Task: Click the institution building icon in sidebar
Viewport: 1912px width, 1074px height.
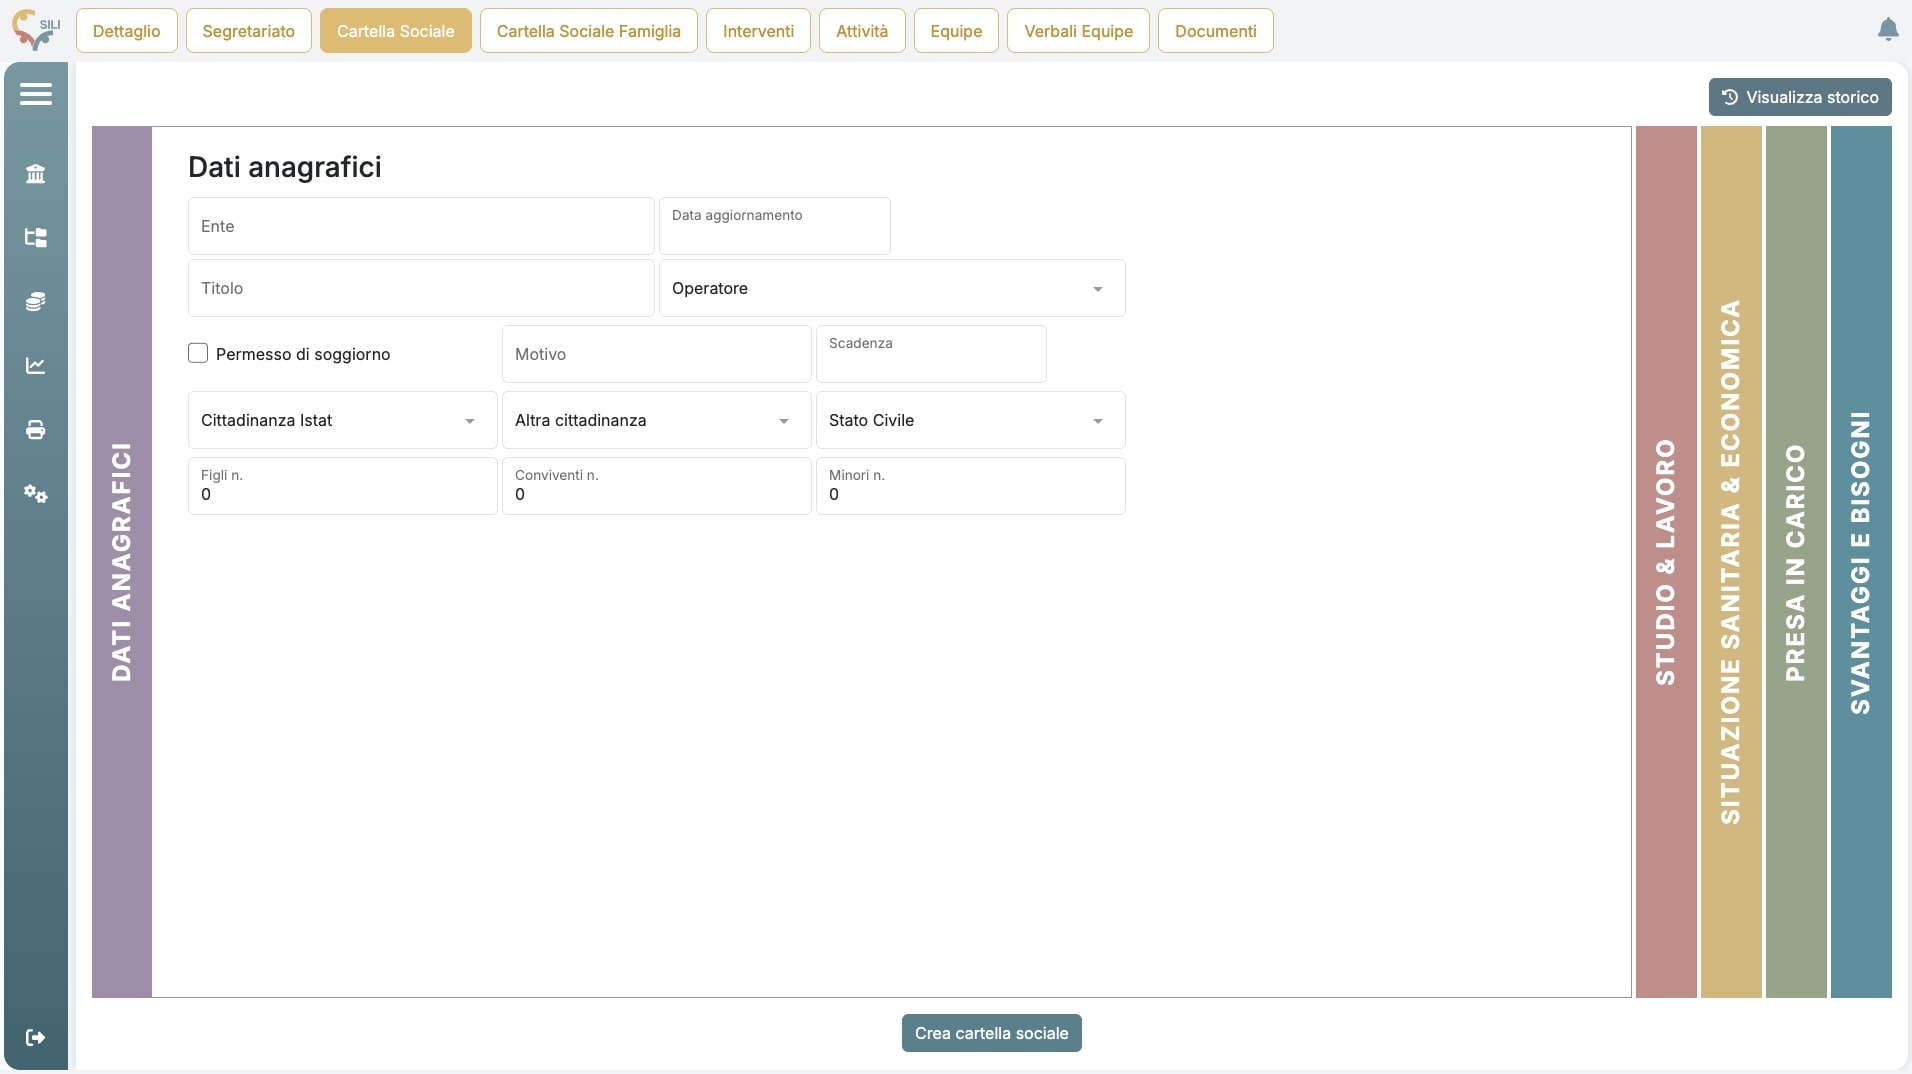Action: [x=36, y=174]
